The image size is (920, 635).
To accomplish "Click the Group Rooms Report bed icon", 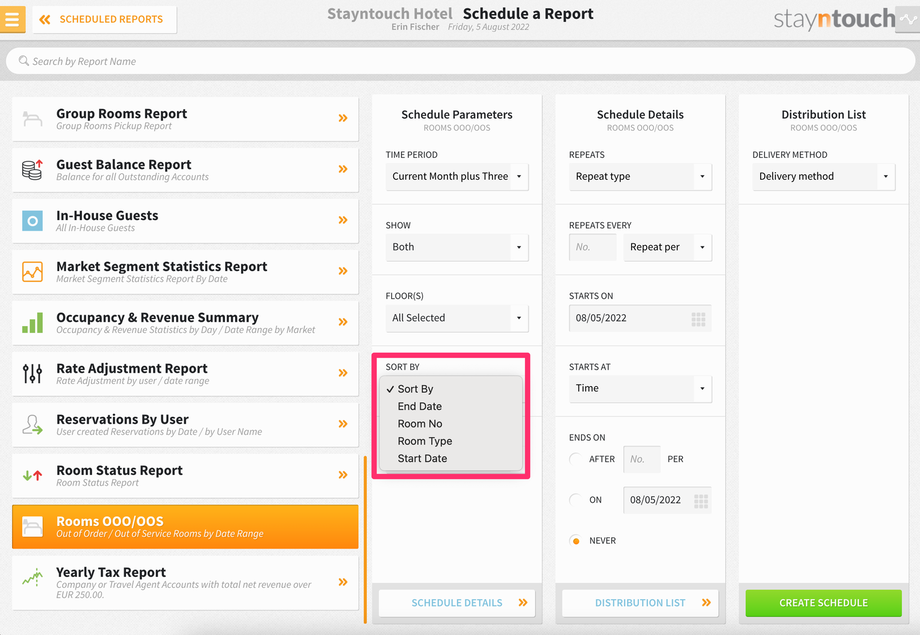I will pos(32,119).
